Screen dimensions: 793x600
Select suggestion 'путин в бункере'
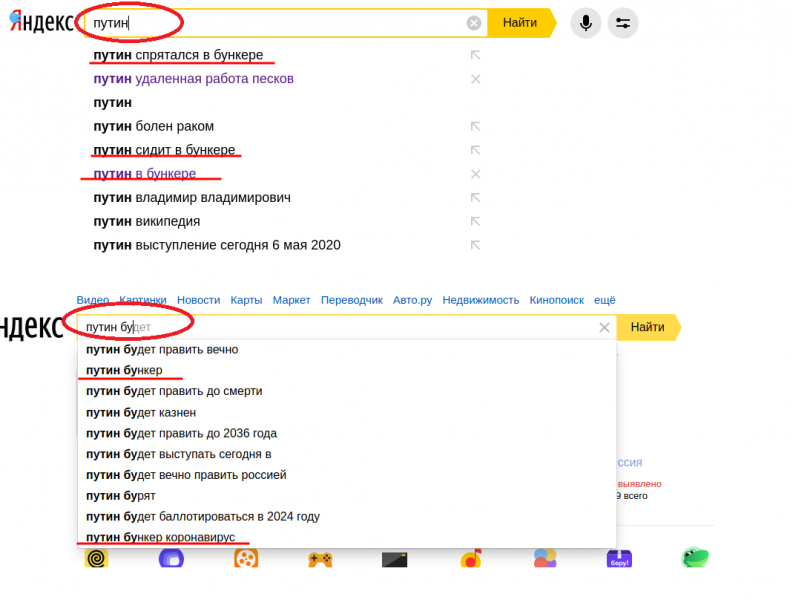pyautogui.click(x=144, y=174)
